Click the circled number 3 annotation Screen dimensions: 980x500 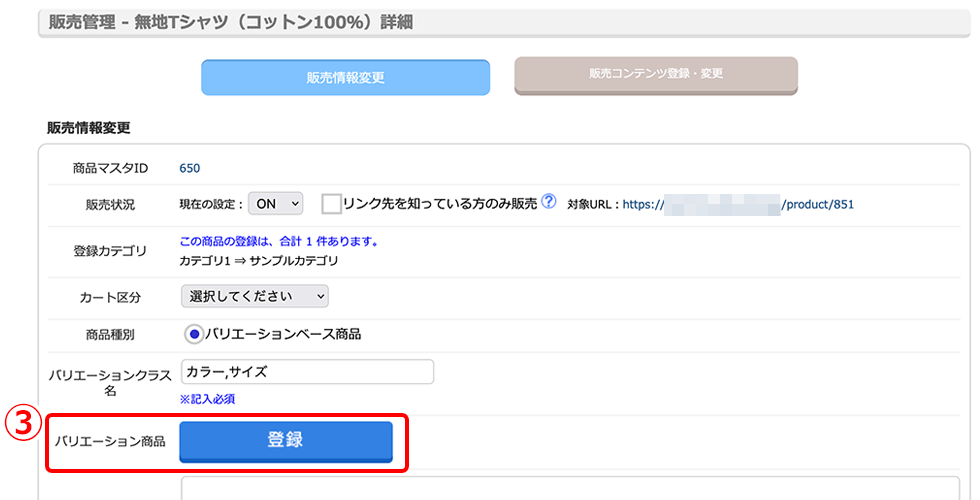23,424
